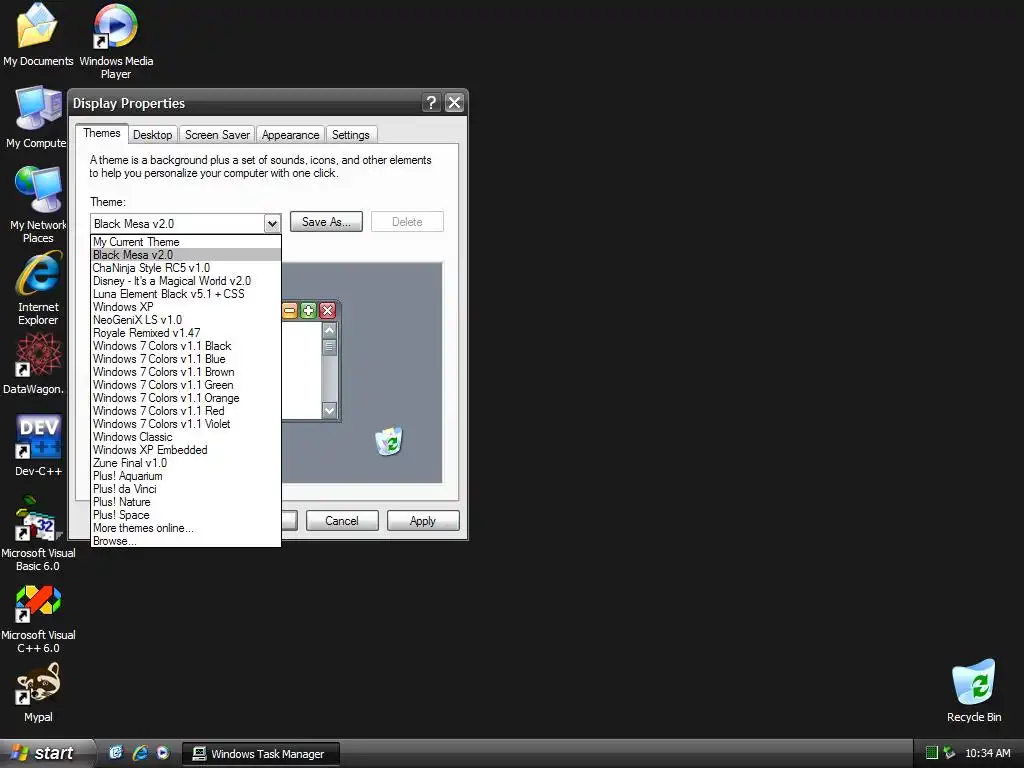
Task: Launch Internet Explorer from the quick launch bar
Action: click(x=140, y=753)
